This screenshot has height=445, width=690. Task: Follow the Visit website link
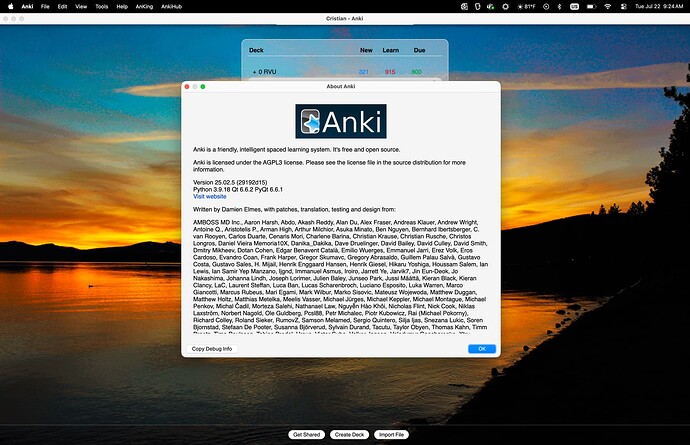coord(209,196)
